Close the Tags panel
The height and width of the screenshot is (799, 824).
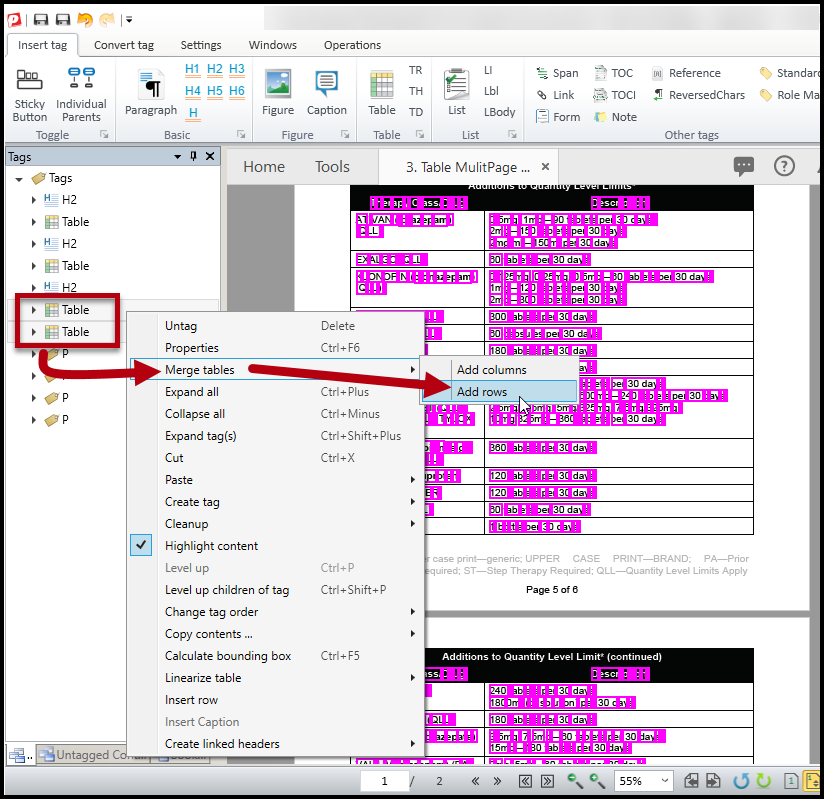tap(210, 156)
